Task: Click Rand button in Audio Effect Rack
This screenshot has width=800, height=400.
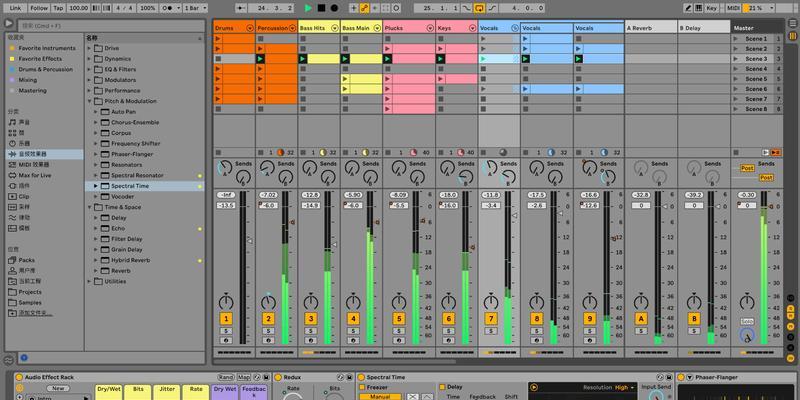Action: (226, 377)
